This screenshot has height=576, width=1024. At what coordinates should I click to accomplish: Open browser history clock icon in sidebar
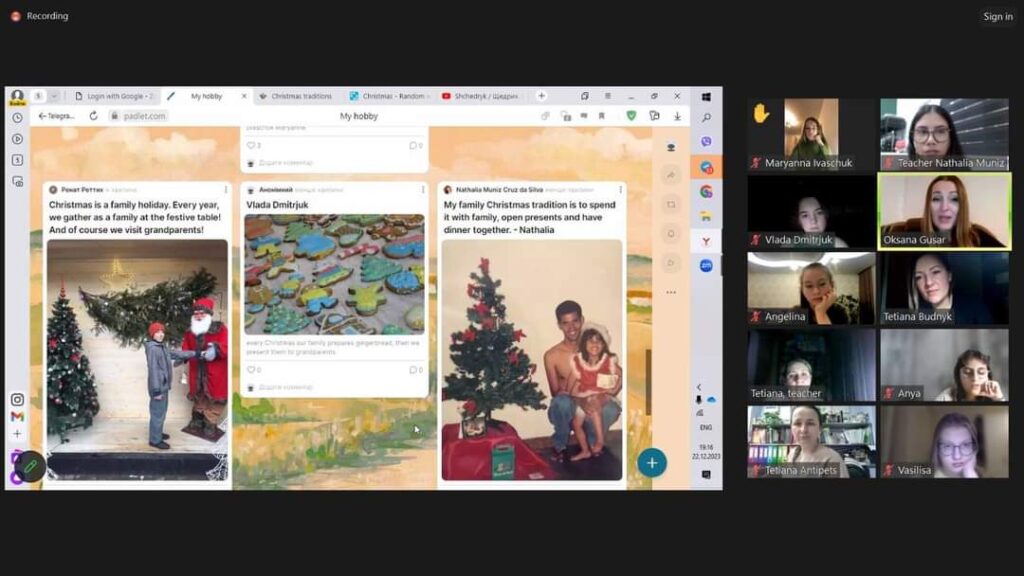(17, 117)
